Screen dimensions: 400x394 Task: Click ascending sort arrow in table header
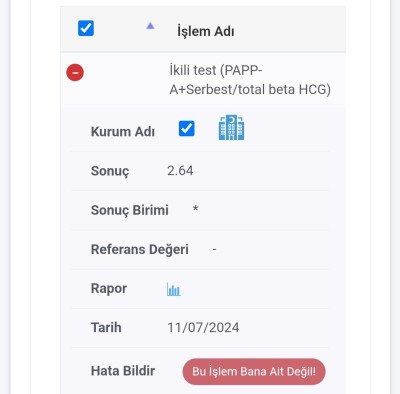click(x=150, y=26)
